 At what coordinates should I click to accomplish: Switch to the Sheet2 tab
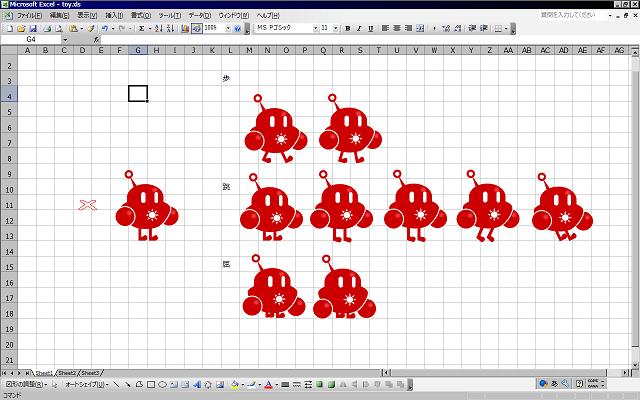click(x=67, y=372)
